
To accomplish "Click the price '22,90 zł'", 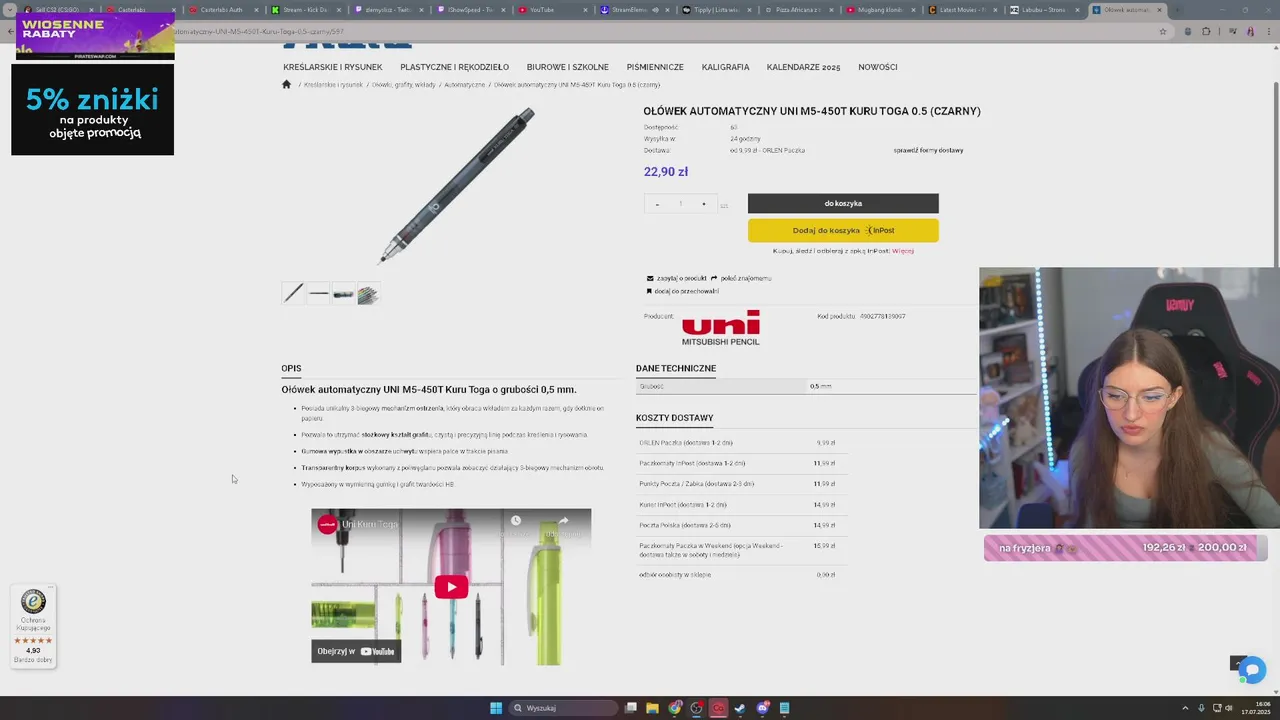I will (666, 172).
